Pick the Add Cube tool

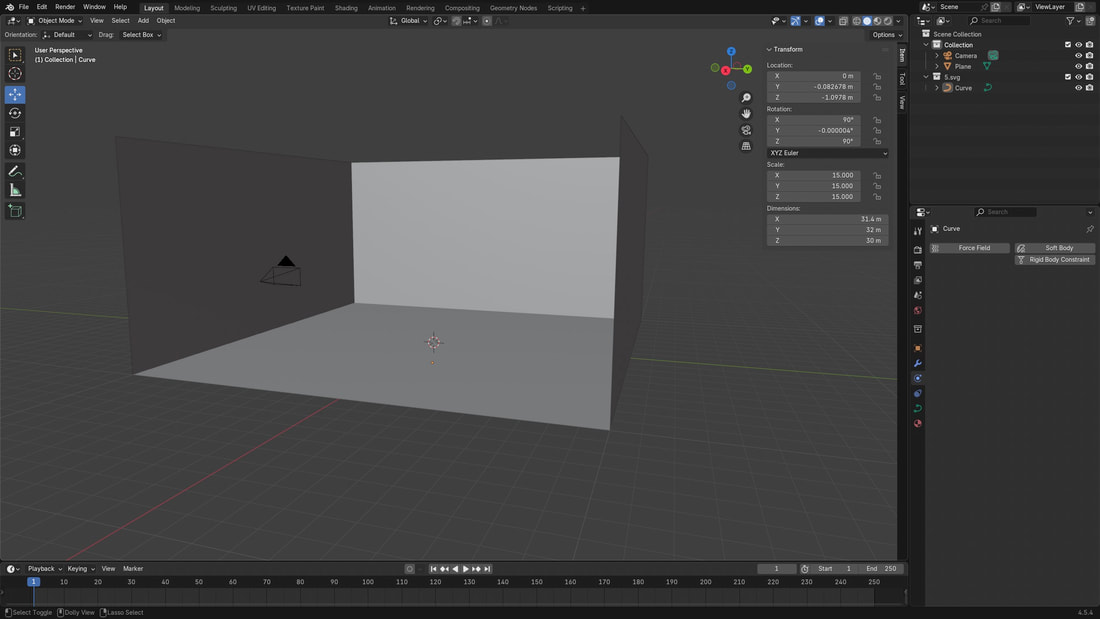(x=15, y=211)
